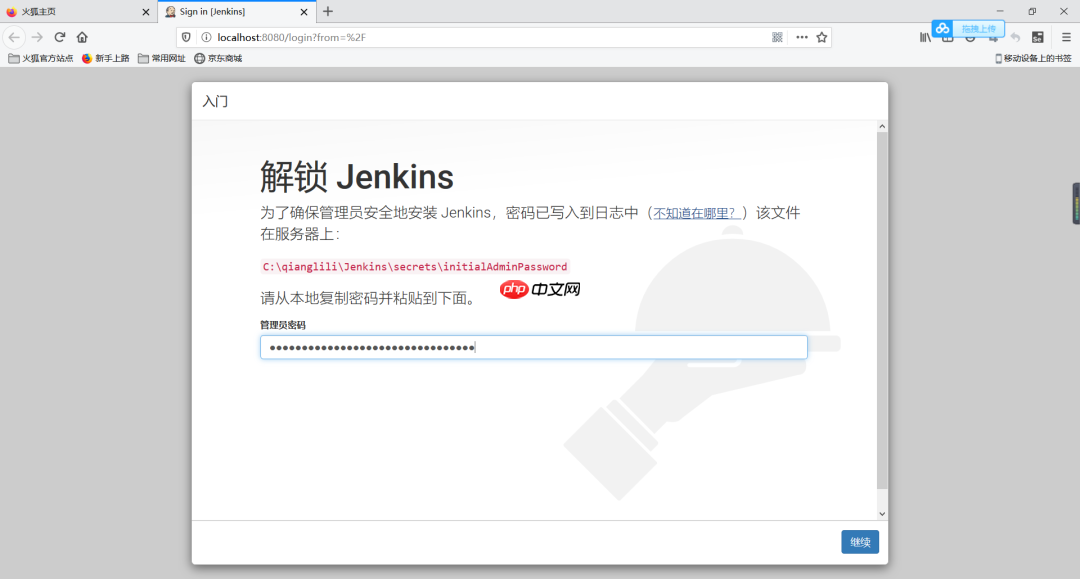
Task: Open a new tab with the plus button
Action: pyautogui.click(x=326, y=12)
